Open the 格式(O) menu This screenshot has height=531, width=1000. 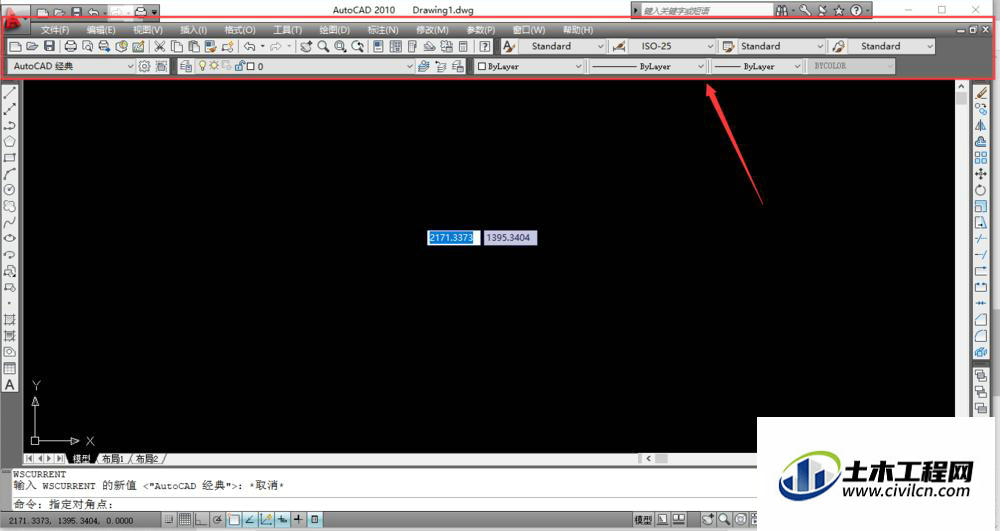pos(240,30)
